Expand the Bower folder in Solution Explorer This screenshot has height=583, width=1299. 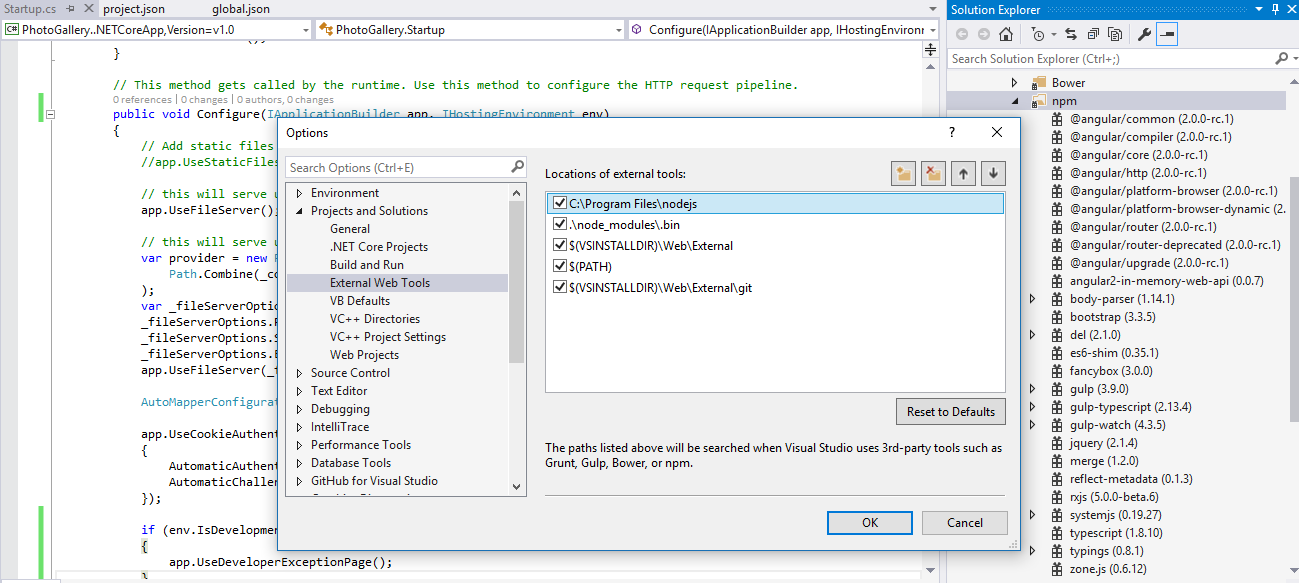click(1014, 83)
